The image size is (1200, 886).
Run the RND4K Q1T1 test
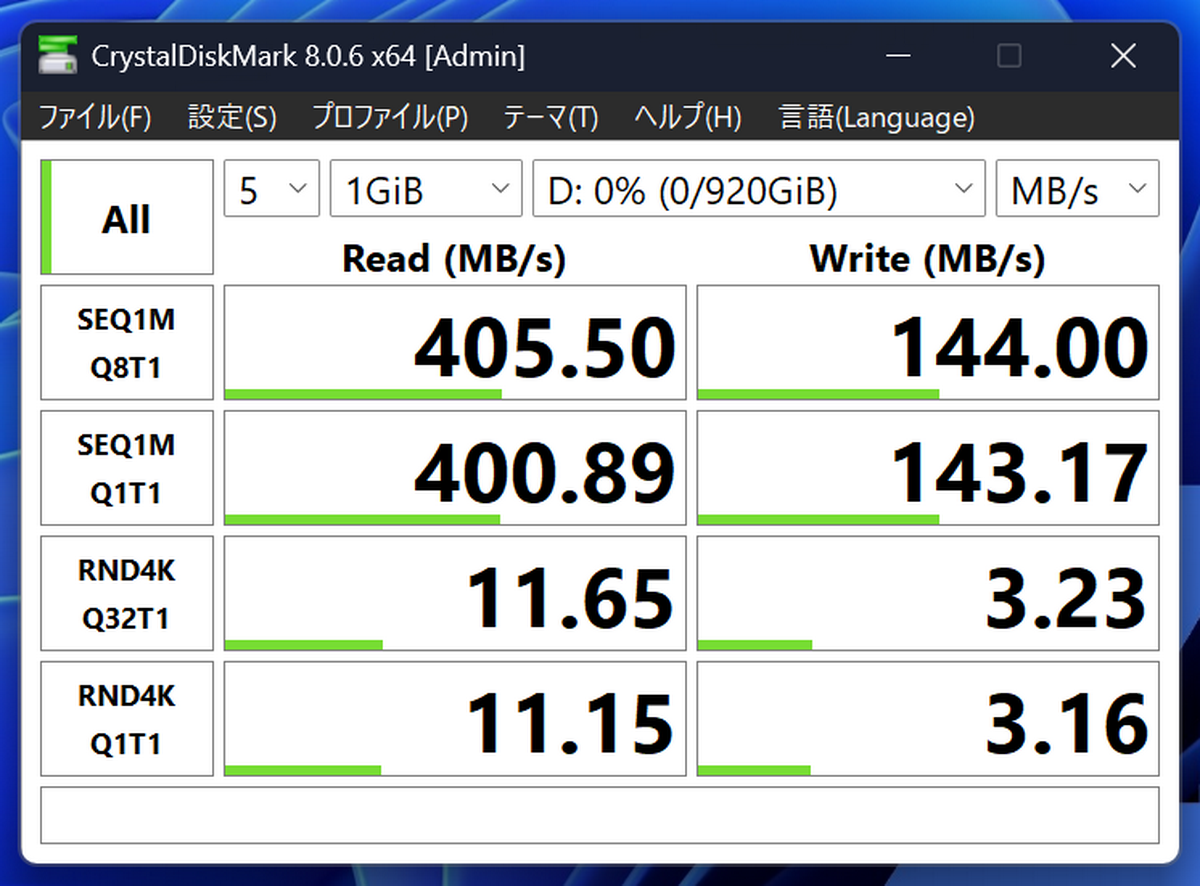[127, 718]
